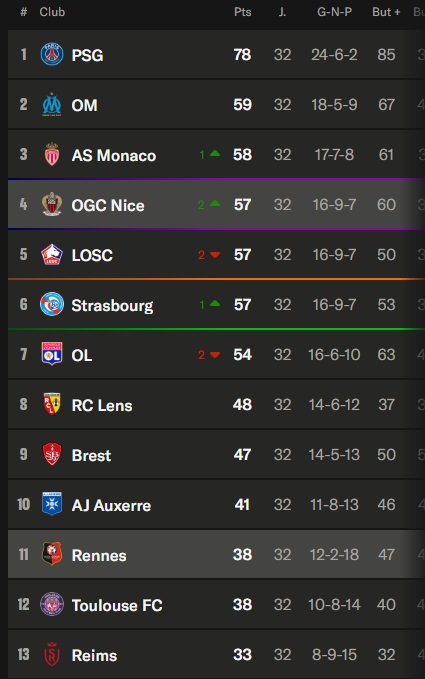Open the Toulouse FC team name link
425x679 pixels.
[117, 605]
